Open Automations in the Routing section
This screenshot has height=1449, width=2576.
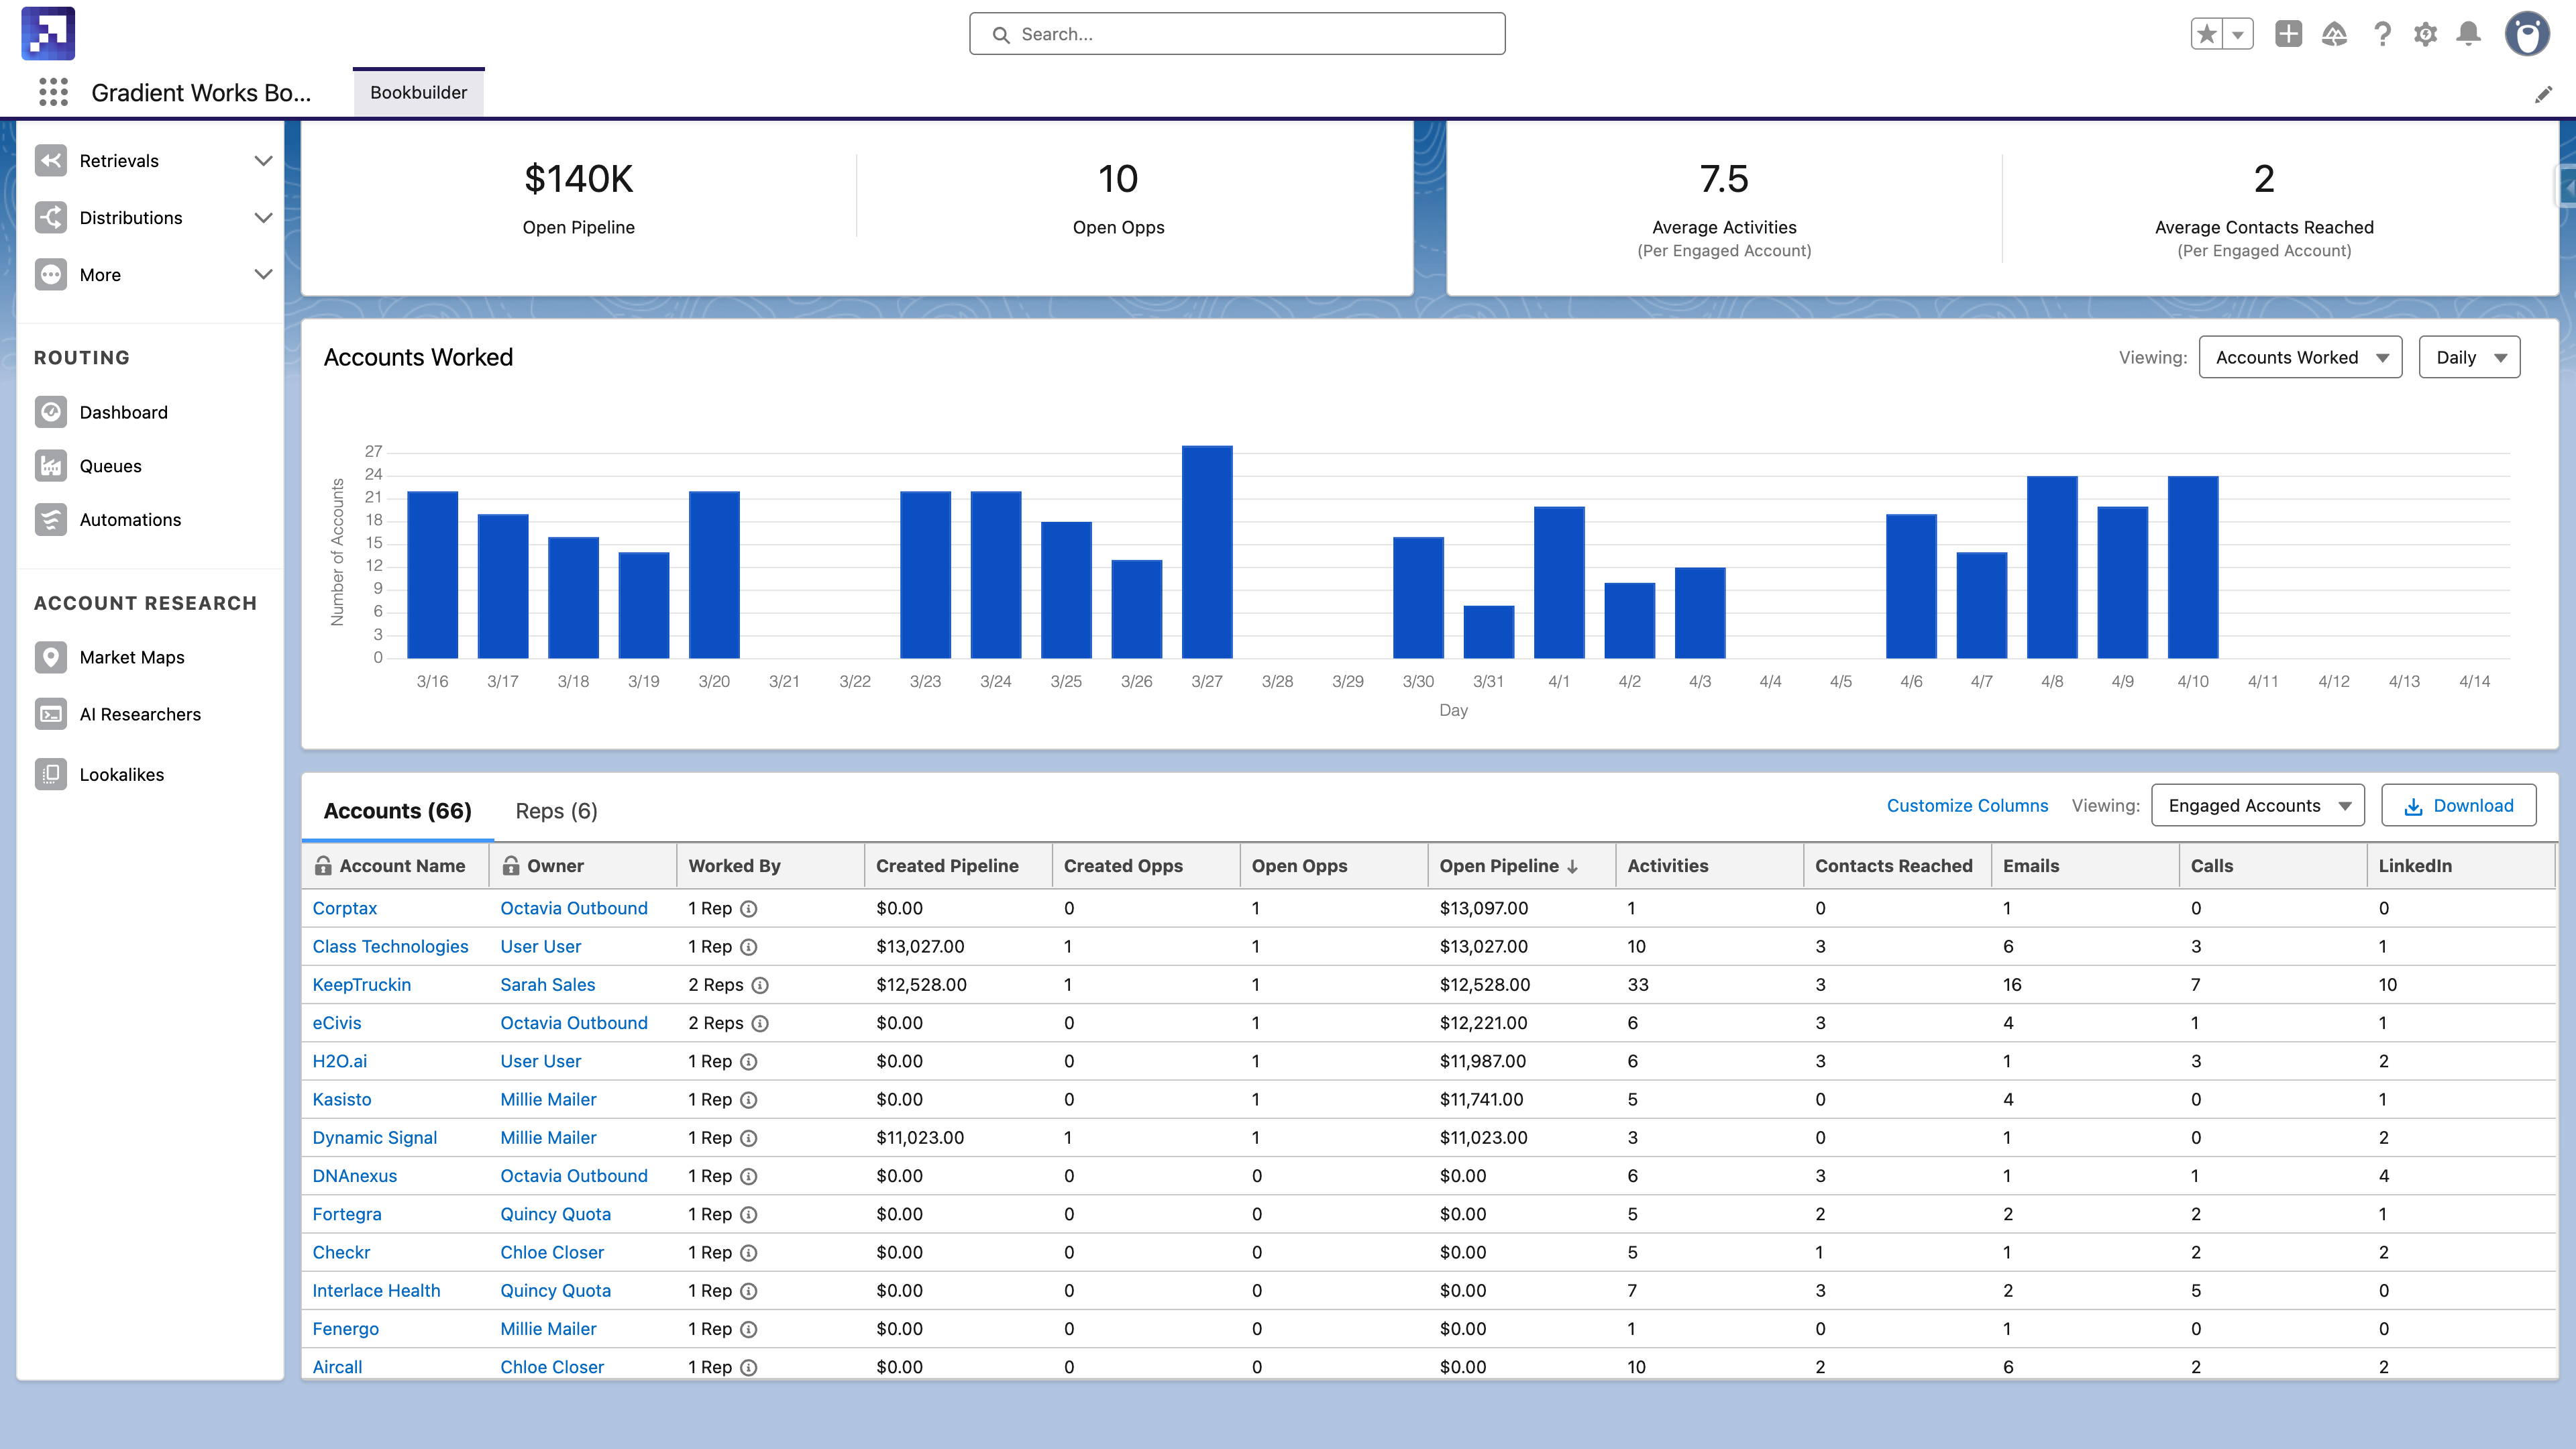[130, 519]
